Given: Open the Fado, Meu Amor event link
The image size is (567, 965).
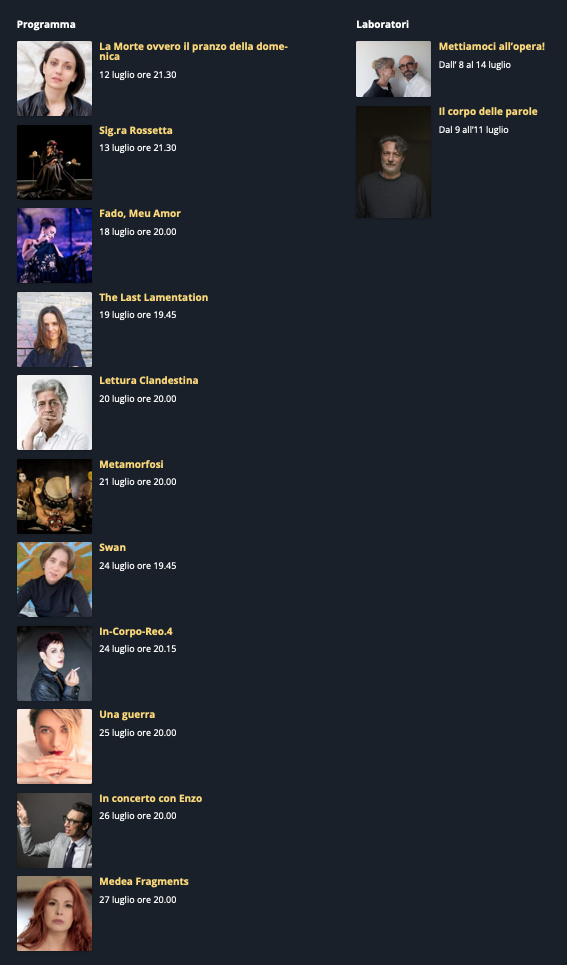Looking at the screenshot, I should (140, 214).
